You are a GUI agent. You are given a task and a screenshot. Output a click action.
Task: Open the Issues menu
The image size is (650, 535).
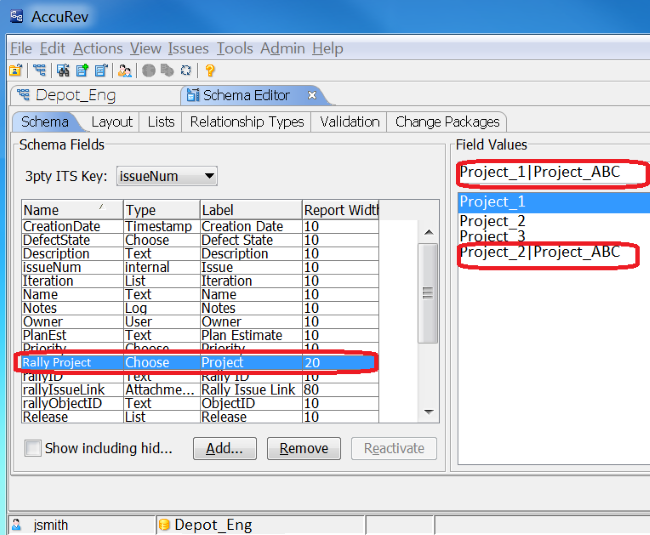click(188, 48)
